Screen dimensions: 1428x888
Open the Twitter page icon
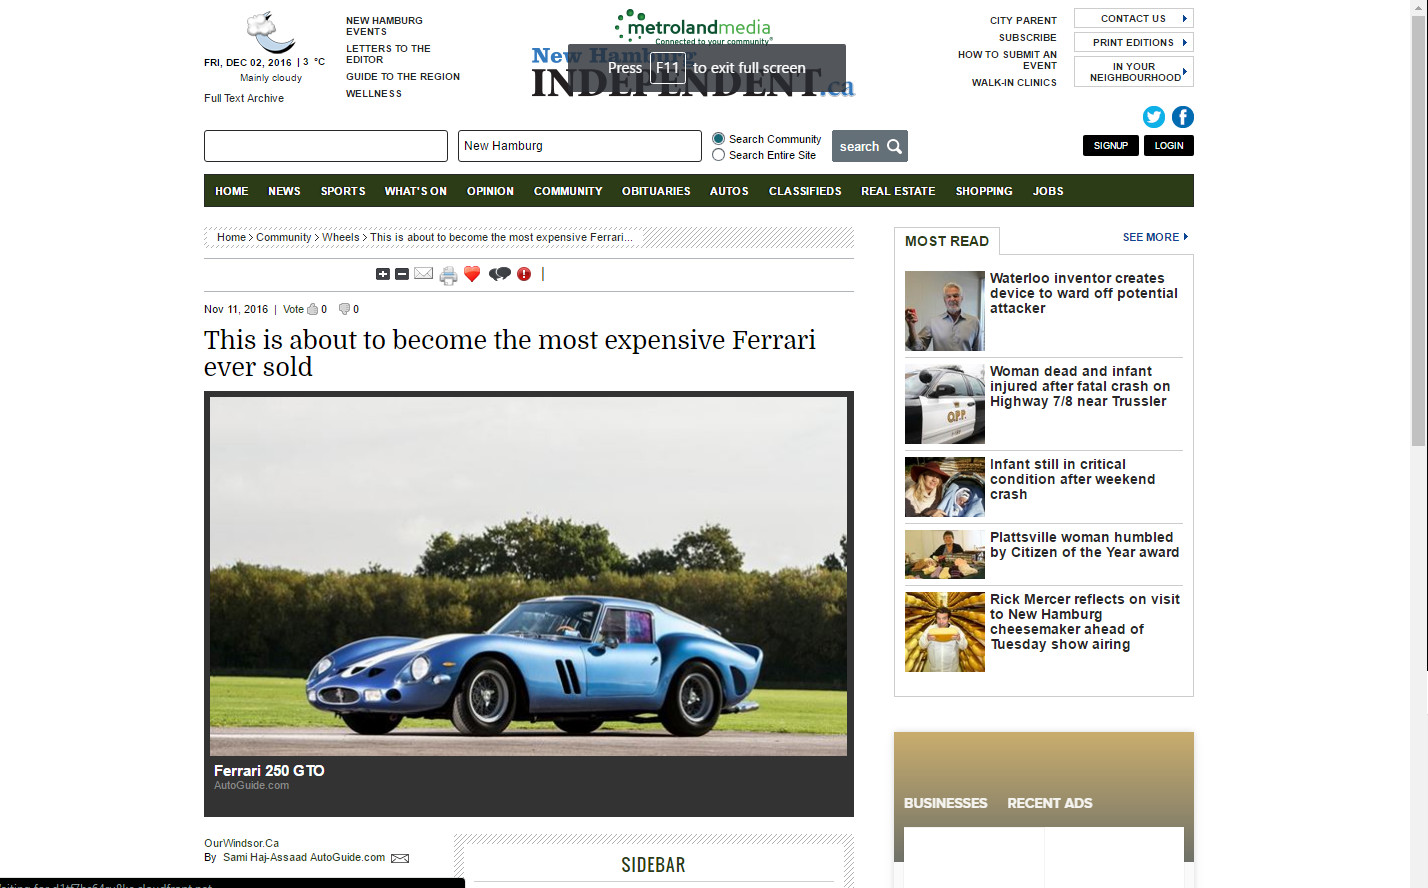1154,117
